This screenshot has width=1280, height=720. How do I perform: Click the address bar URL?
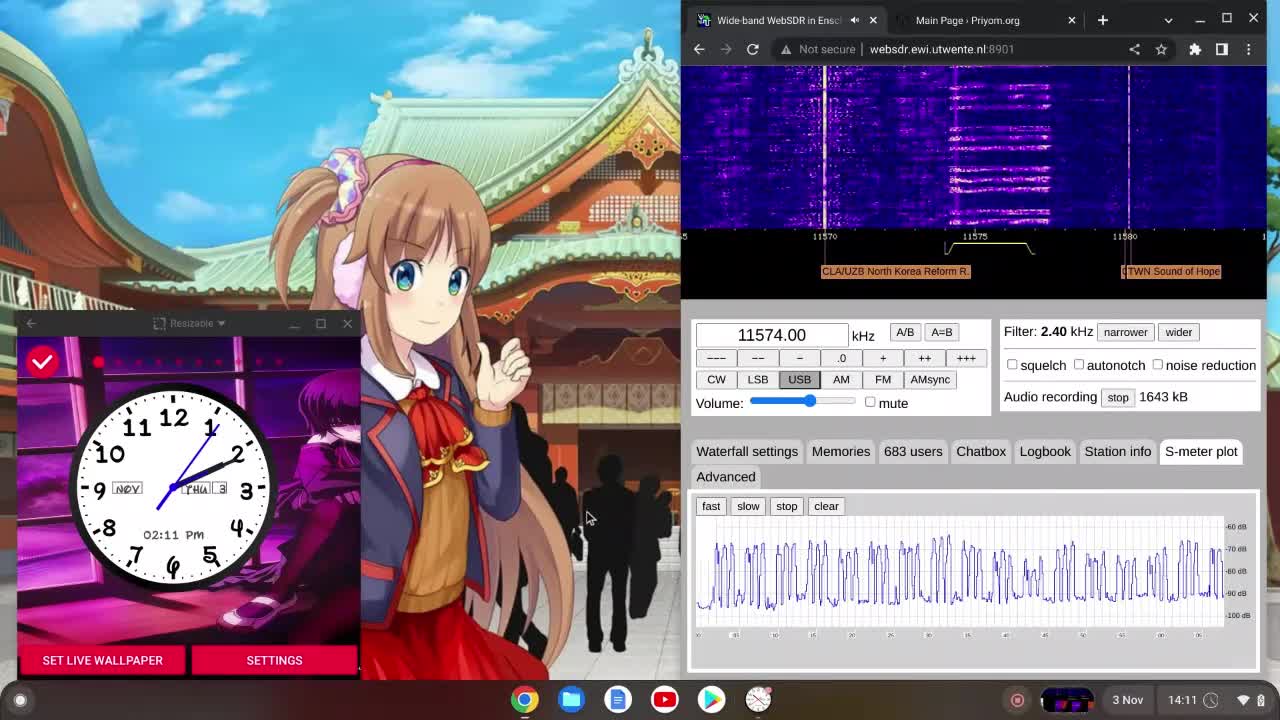pos(942,49)
